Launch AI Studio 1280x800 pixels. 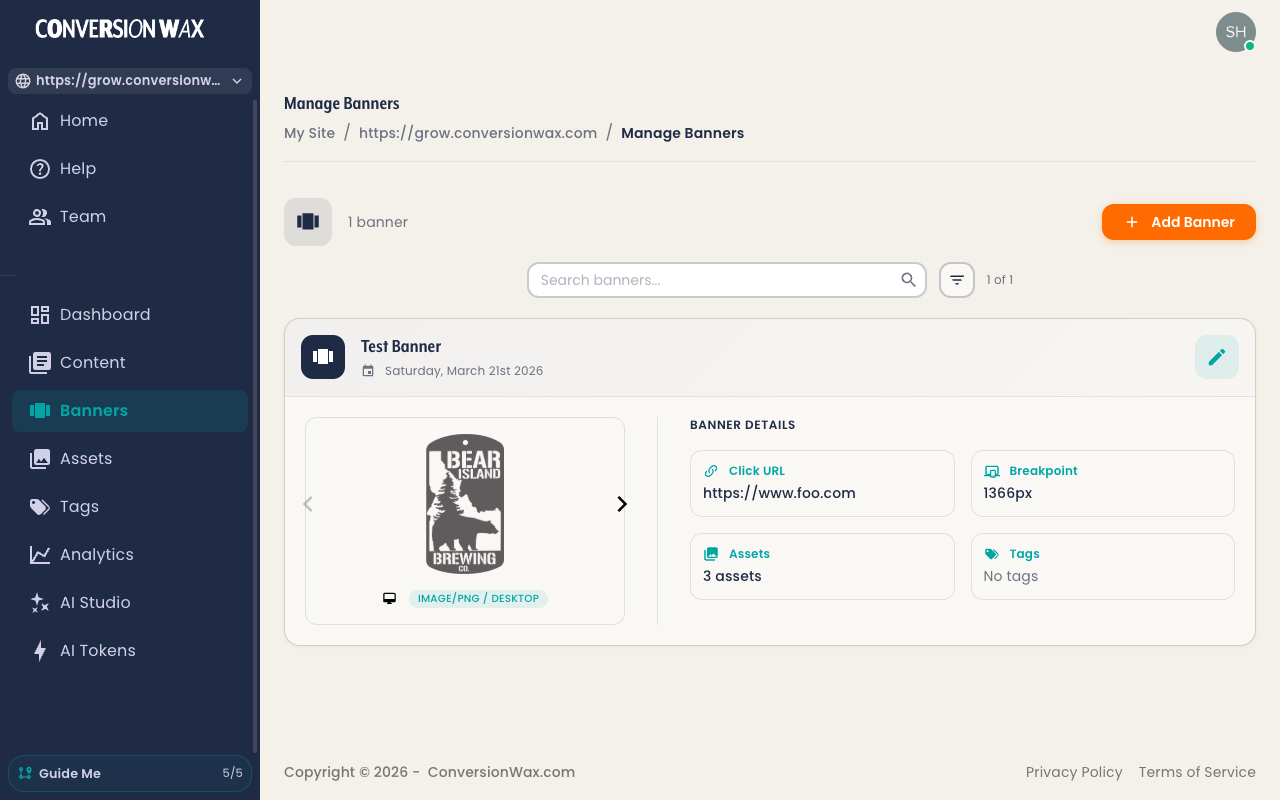tap(95, 602)
